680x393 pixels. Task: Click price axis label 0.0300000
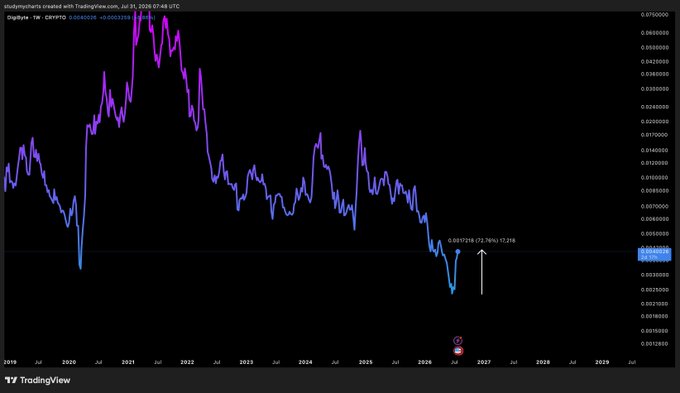654,89
